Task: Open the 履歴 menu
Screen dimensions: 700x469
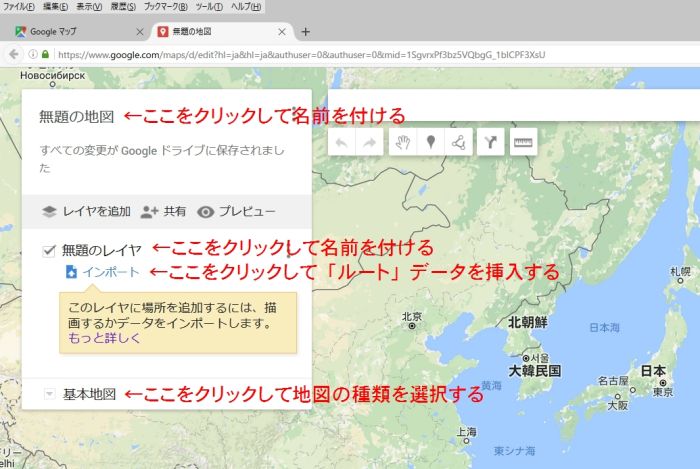Action: [123, 7]
